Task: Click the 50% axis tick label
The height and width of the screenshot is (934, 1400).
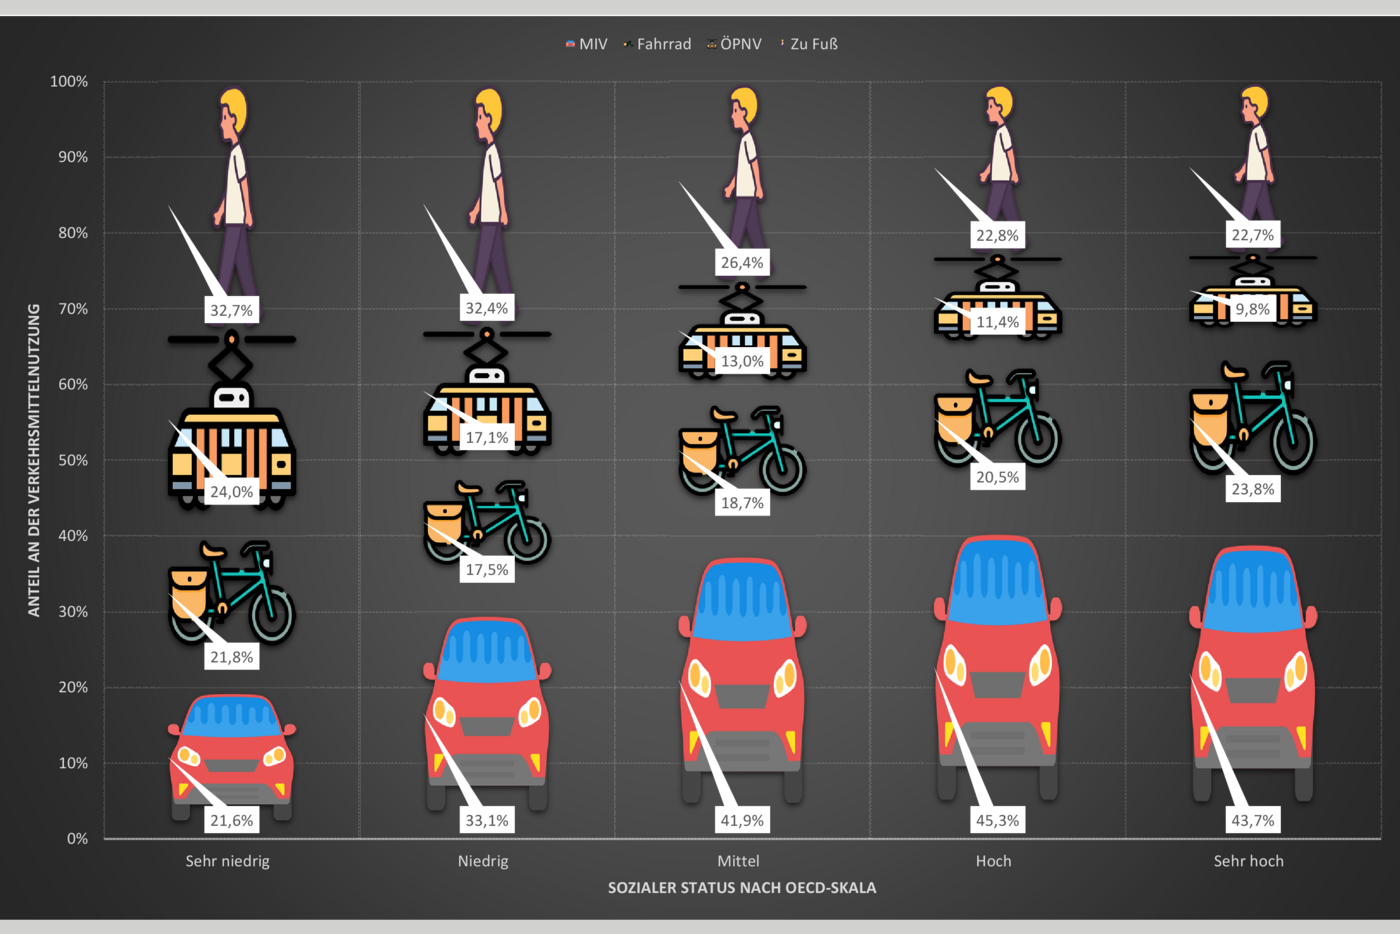Action: (73, 460)
